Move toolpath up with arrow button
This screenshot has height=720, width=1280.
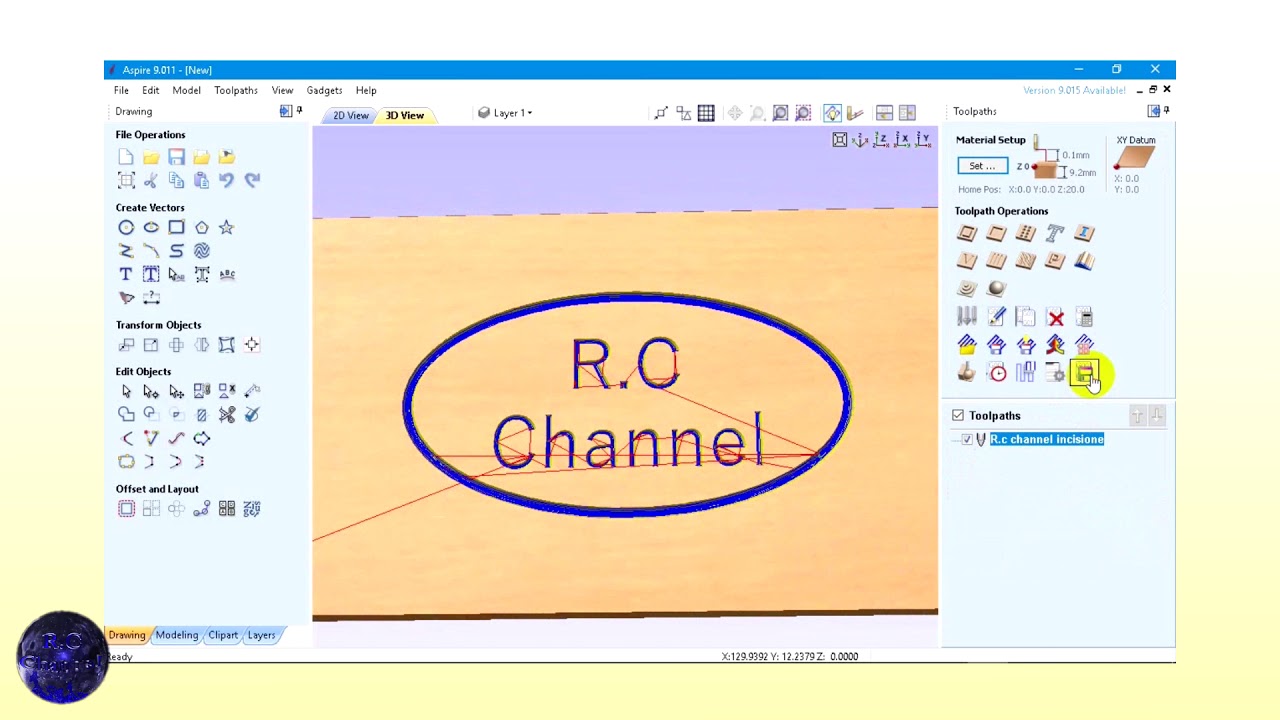point(1138,415)
